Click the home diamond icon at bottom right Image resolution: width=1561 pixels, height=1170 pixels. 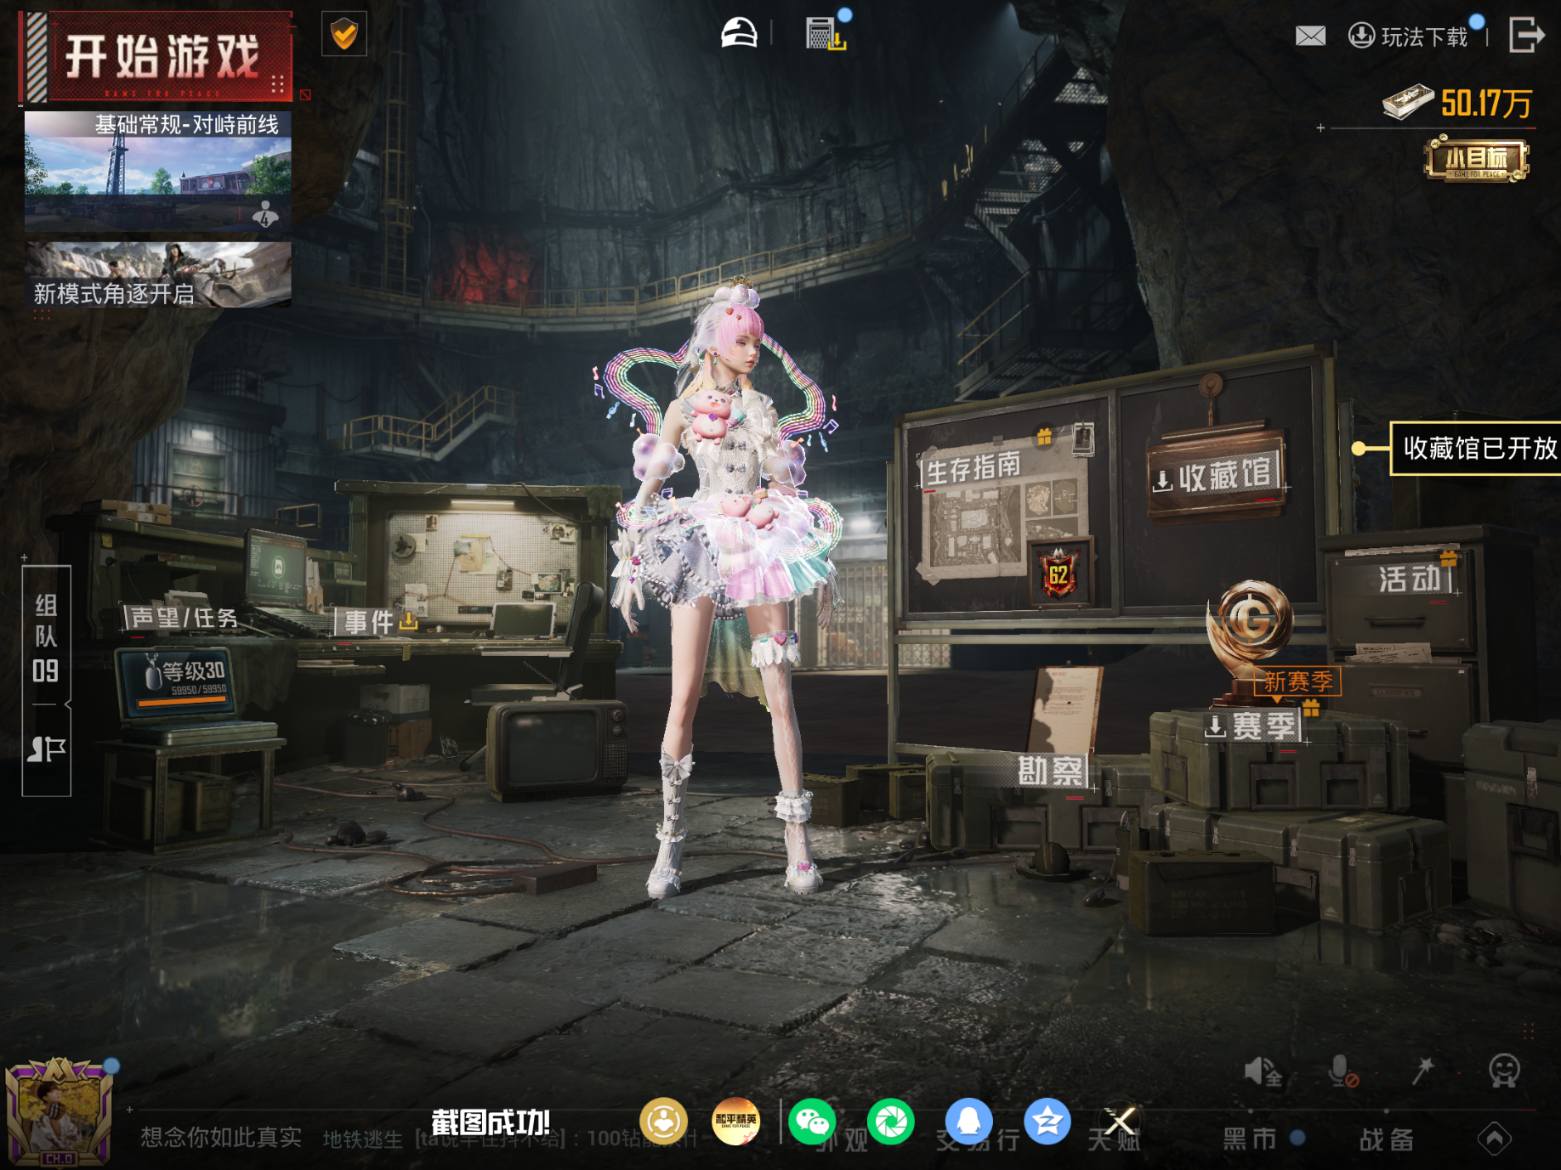(1495, 1138)
